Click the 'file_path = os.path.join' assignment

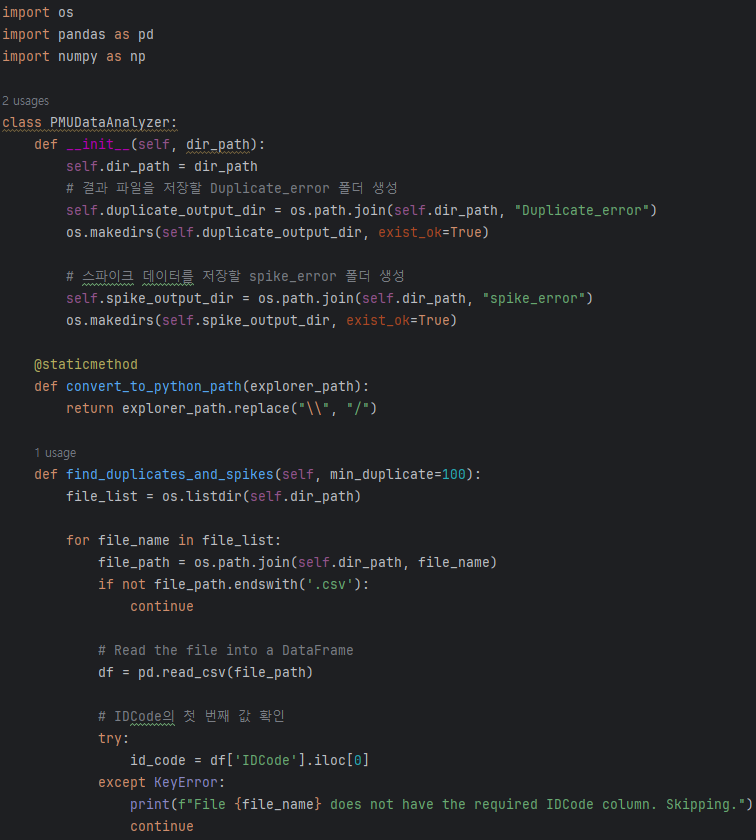pos(297,562)
